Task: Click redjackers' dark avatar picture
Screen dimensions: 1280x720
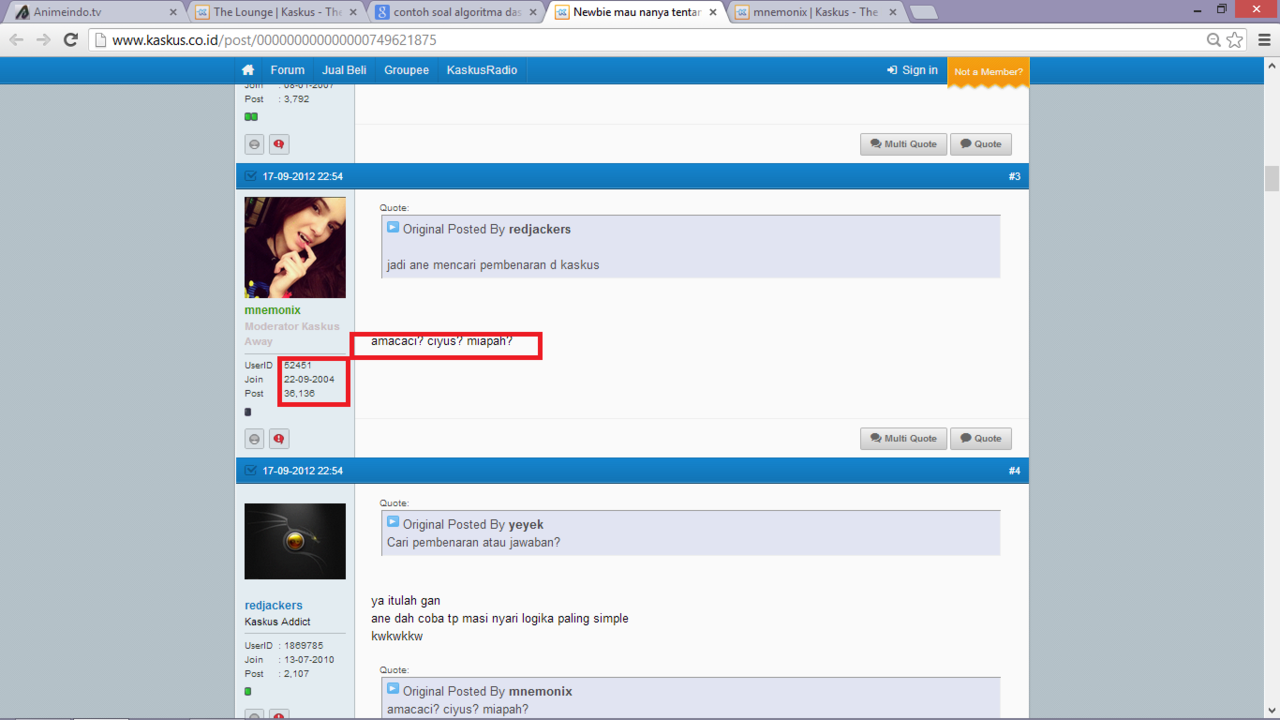Action: (x=295, y=541)
